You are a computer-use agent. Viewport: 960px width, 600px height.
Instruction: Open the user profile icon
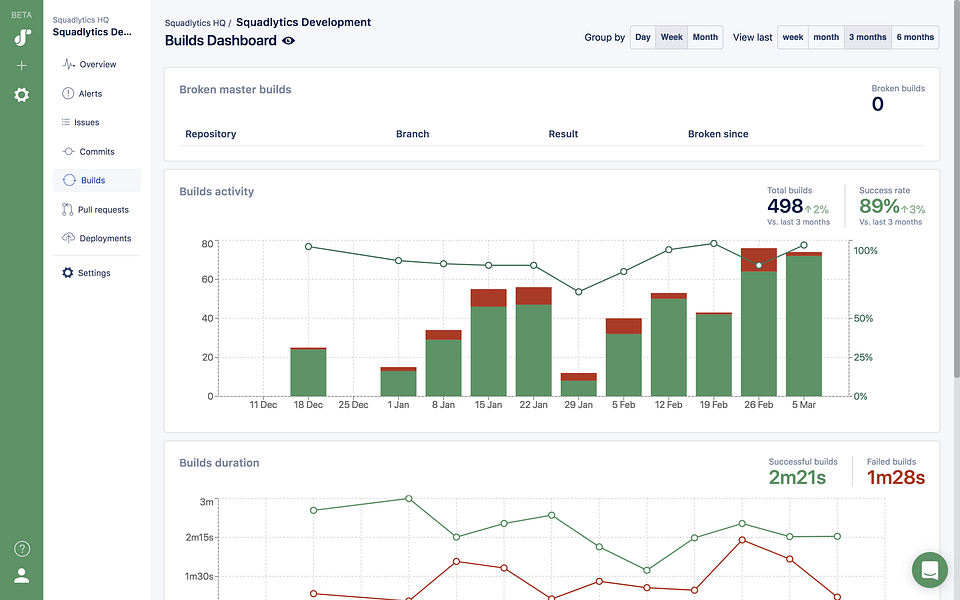[x=21, y=576]
